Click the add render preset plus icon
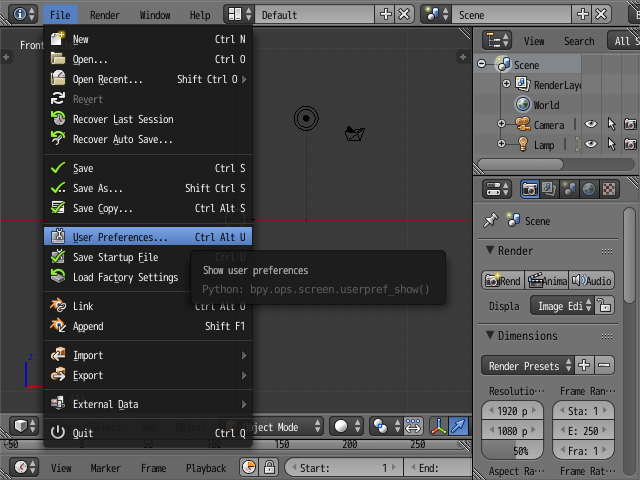Screen dimensions: 640x480 point(585,366)
